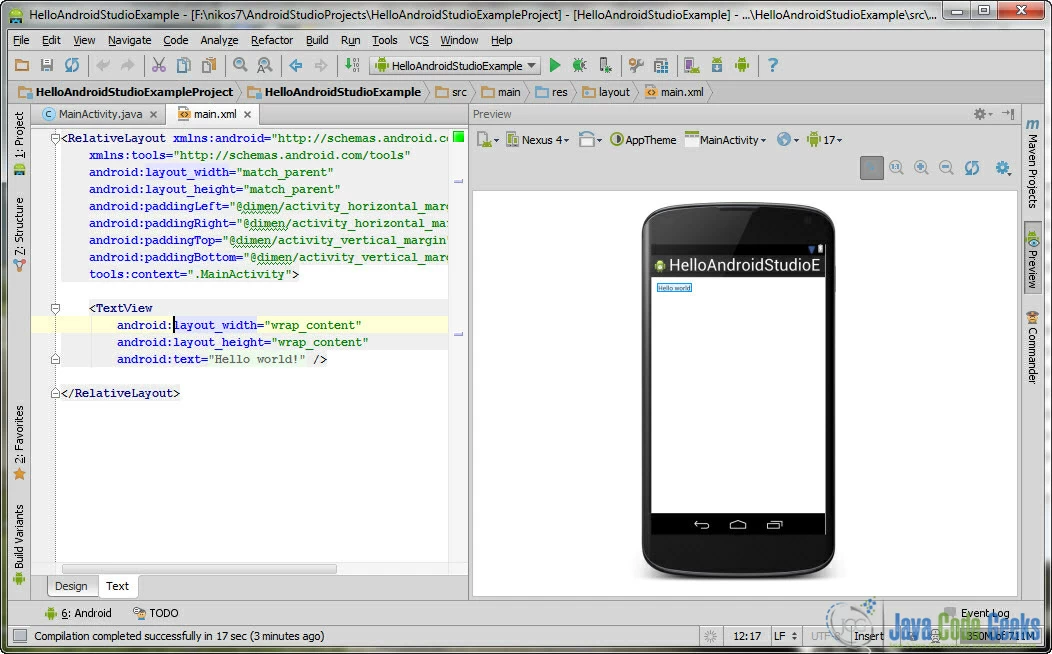Switch to the Design tab
The width and height of the screenshot is (1052, 654).
click(71, 586)
